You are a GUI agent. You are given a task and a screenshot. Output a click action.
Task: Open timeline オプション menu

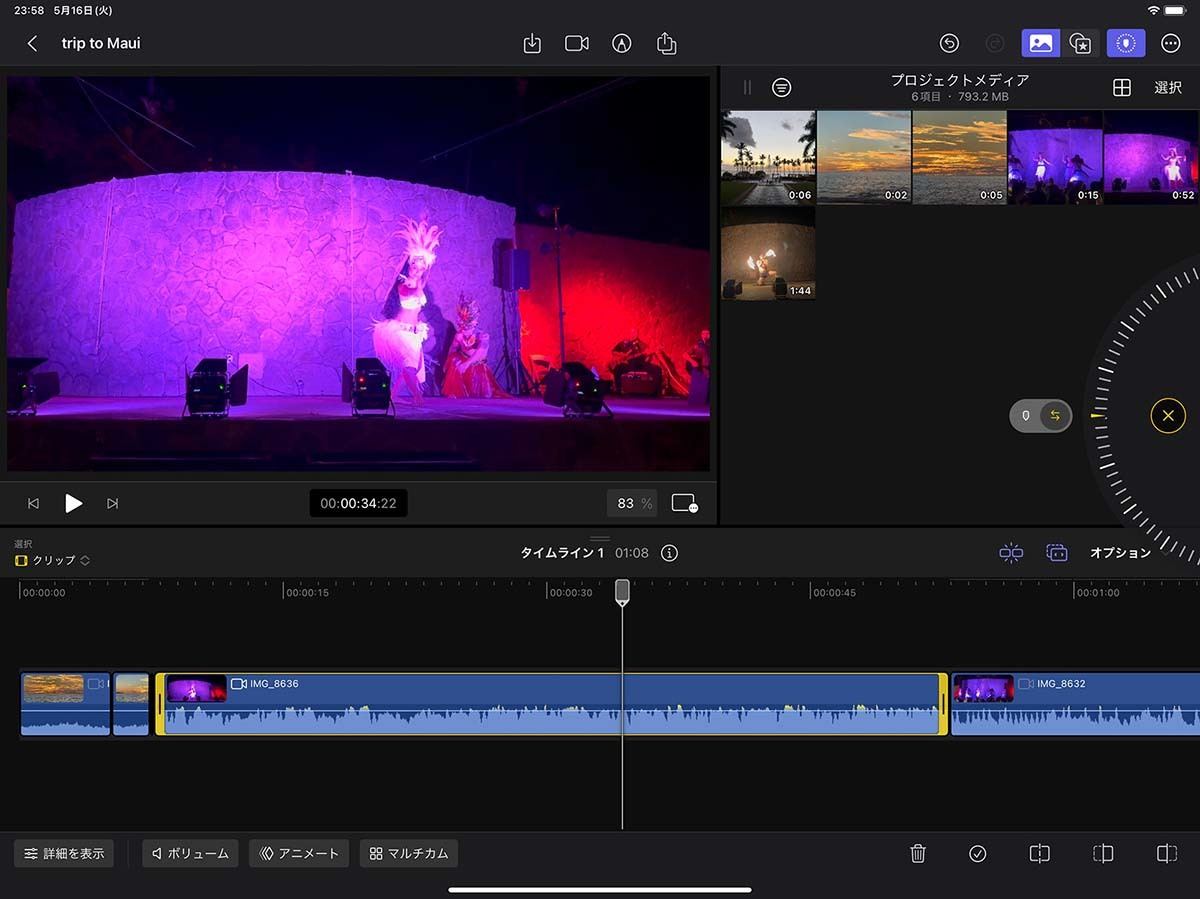(x=1120, y=553)
